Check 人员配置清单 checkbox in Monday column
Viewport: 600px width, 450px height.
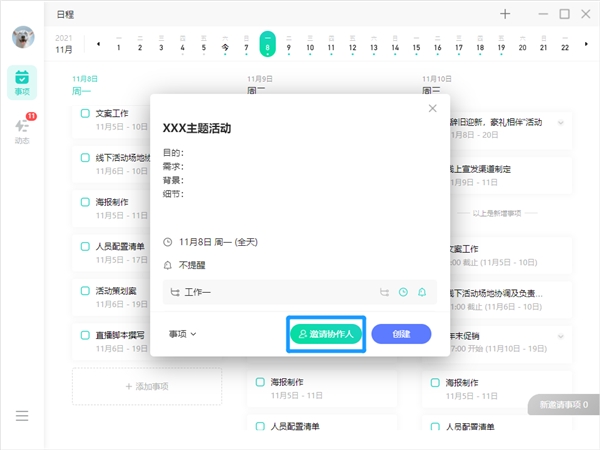85,246
